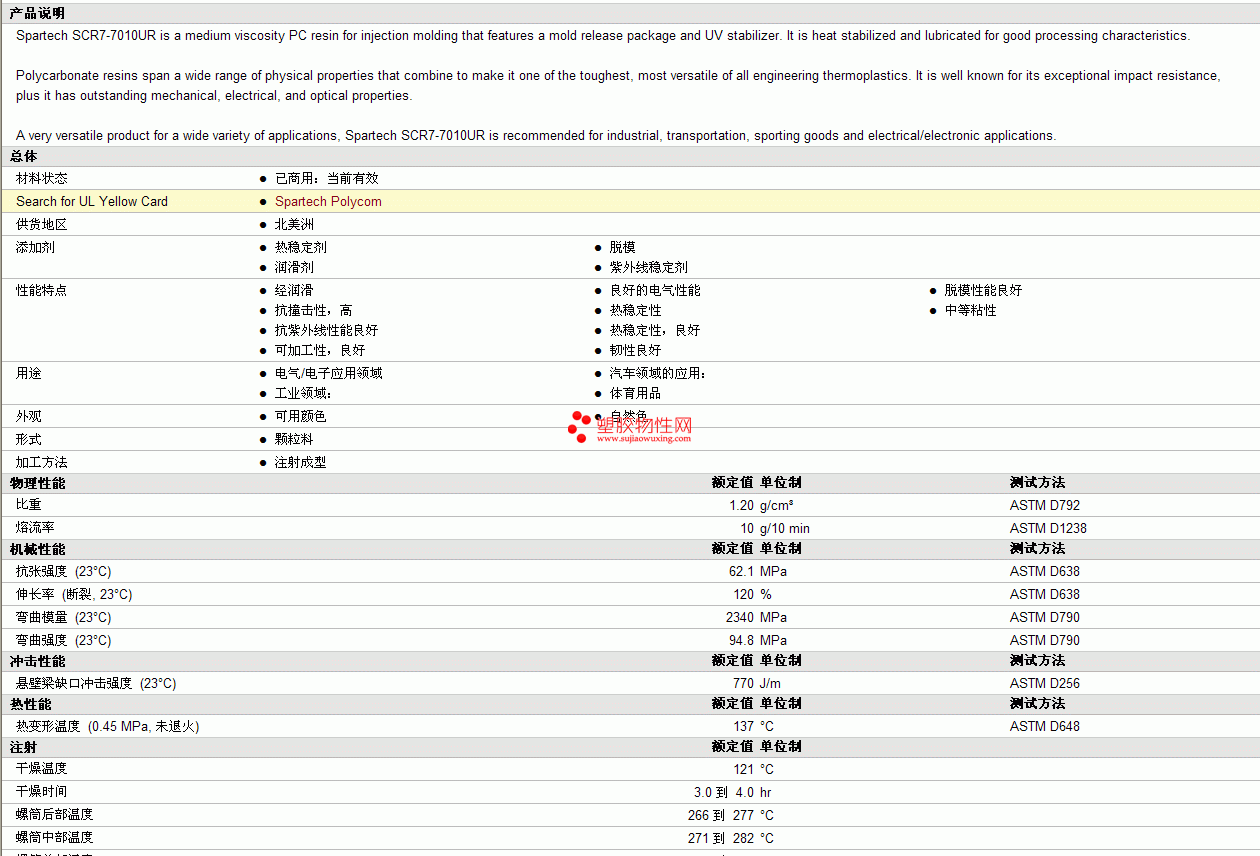Click the 体育用品 application entry
The image size is (1260, 856).
point(636,393)
